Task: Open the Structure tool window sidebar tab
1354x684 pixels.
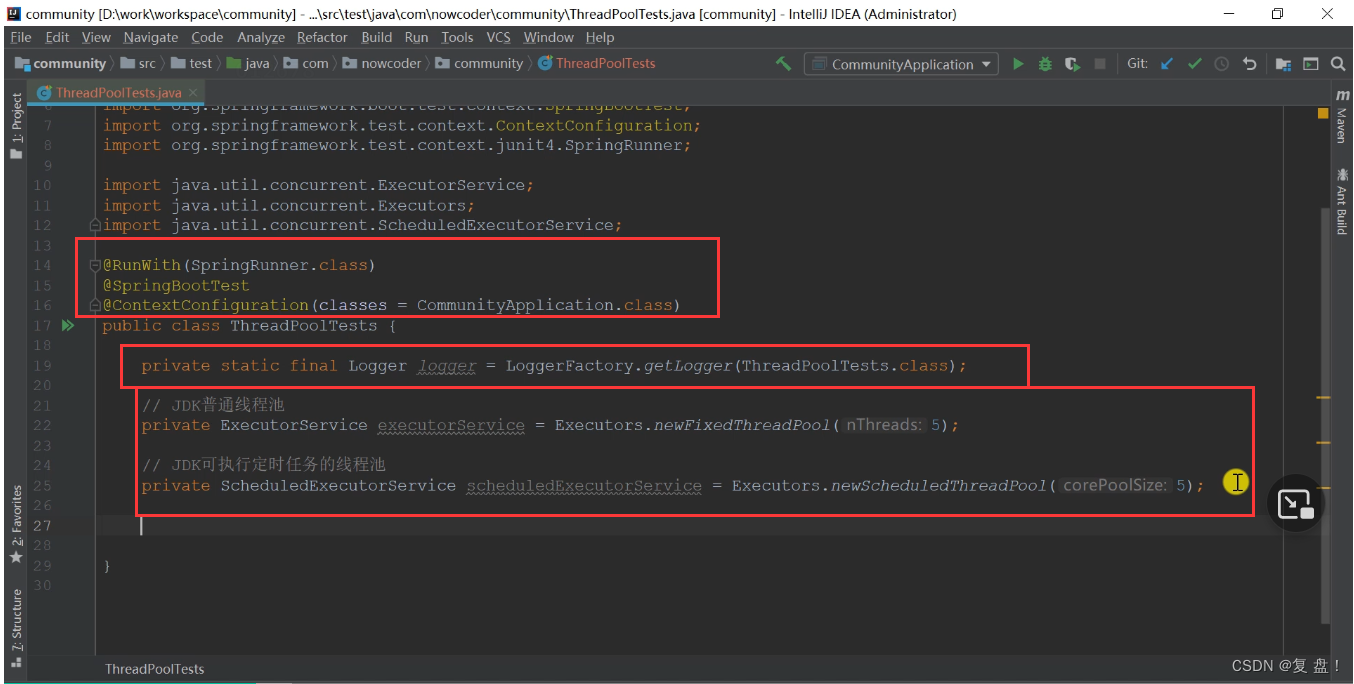Action: [x=16, y=629]
